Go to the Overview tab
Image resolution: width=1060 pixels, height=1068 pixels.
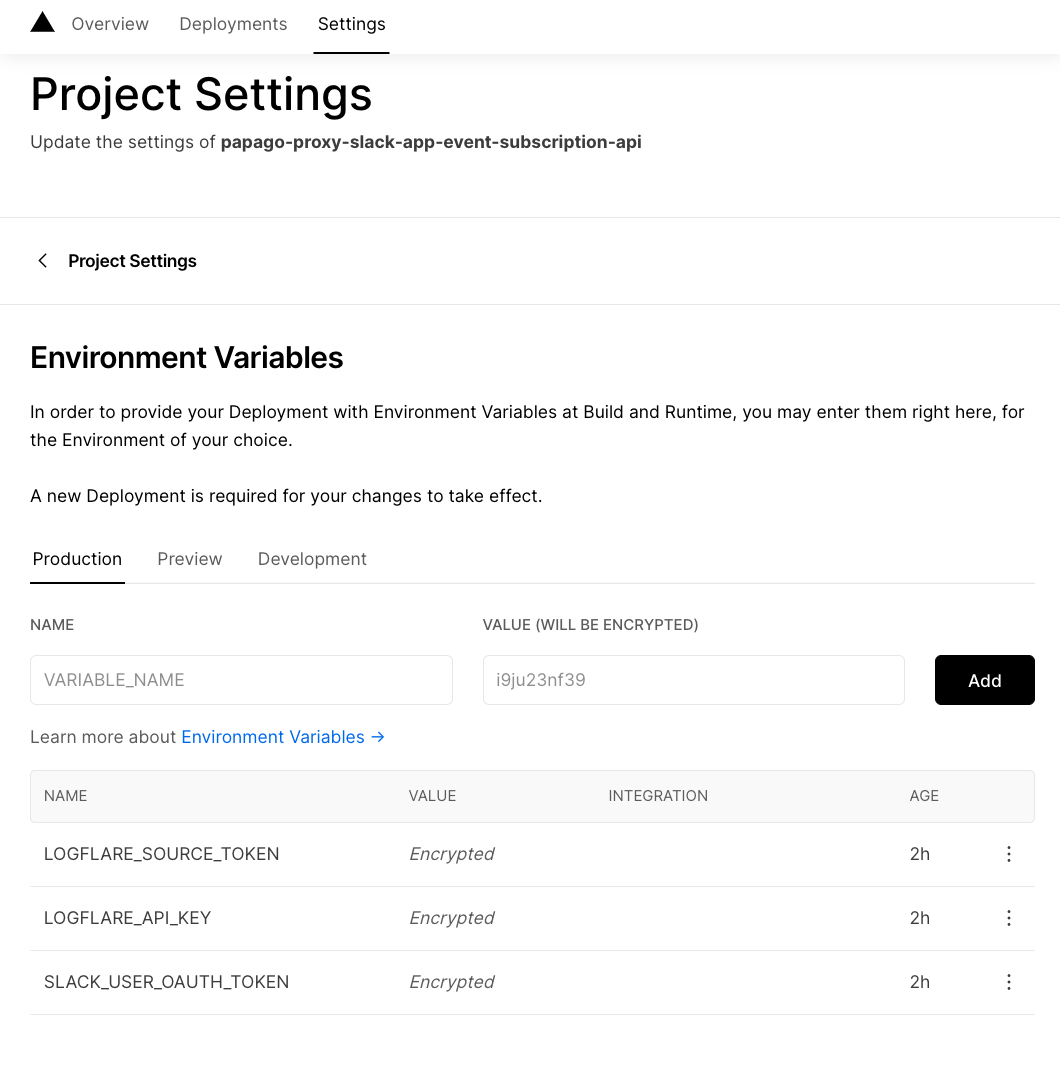(x=110, y=24)
